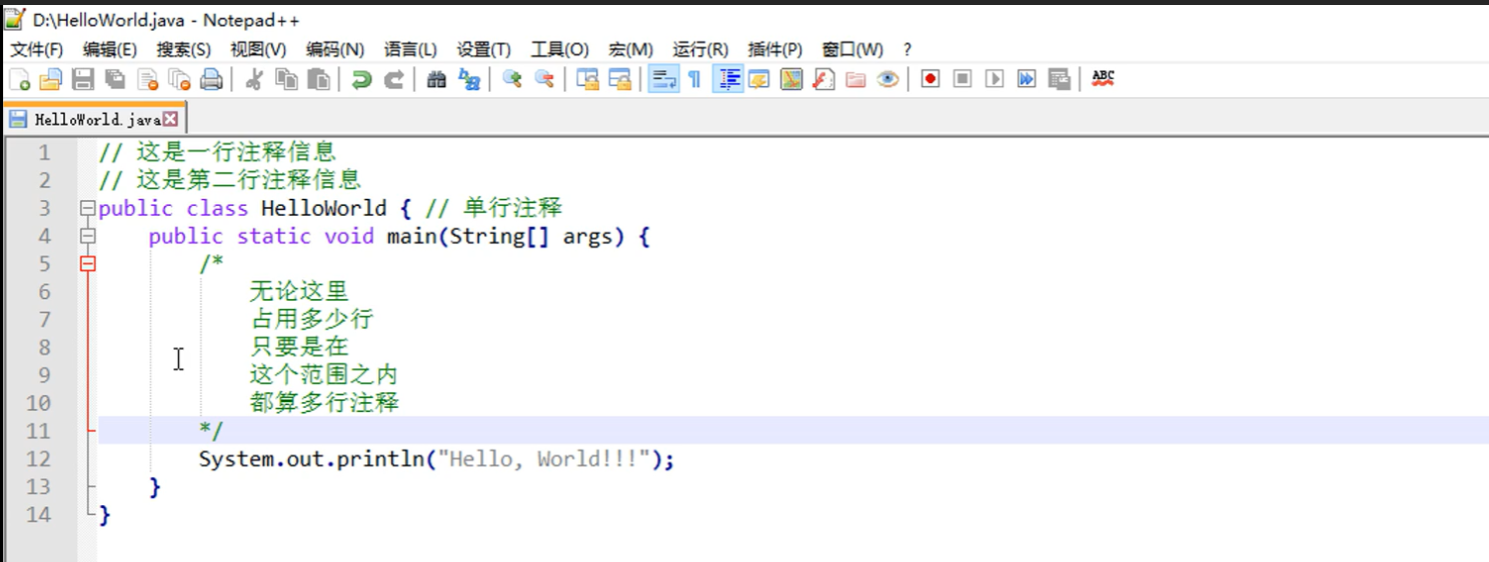1489x562 pixels.
Task: Run macro multiple times icon
Action: [x=1027, y=79]
